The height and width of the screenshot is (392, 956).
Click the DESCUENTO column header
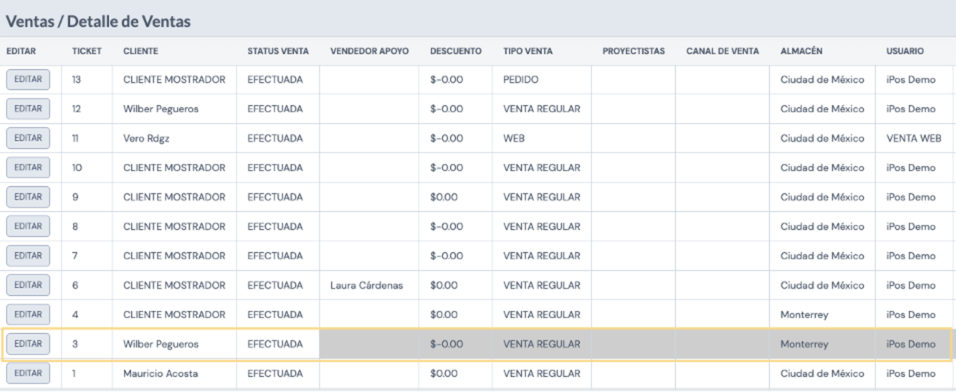455,51
